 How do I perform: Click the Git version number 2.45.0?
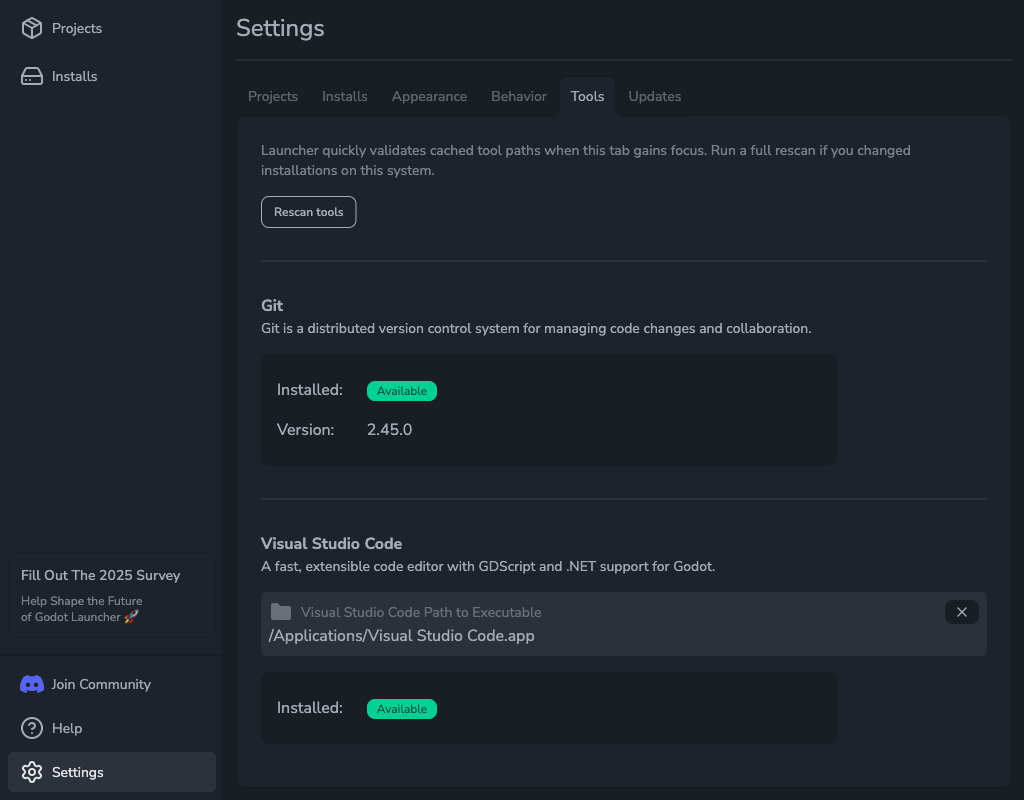point(389,429)
